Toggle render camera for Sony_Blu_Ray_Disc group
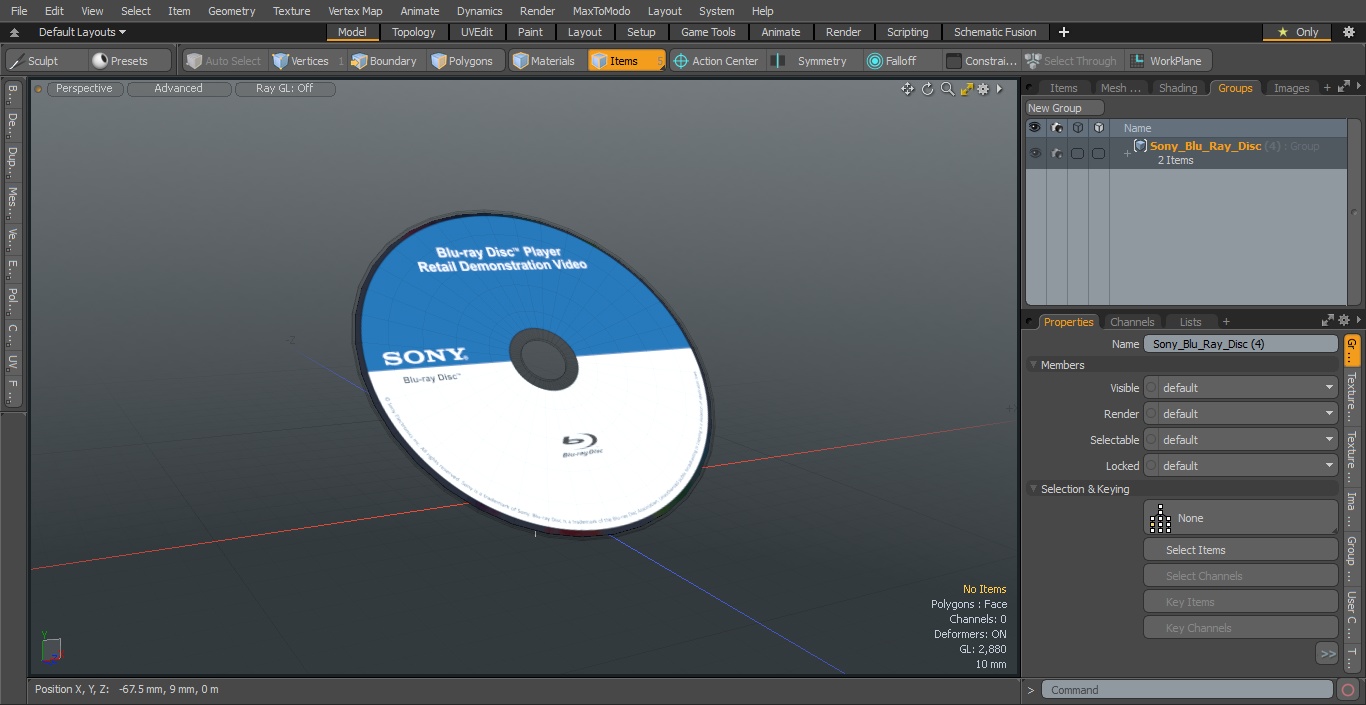The height and width of the screenshot is (705, 1366). 1056,153
